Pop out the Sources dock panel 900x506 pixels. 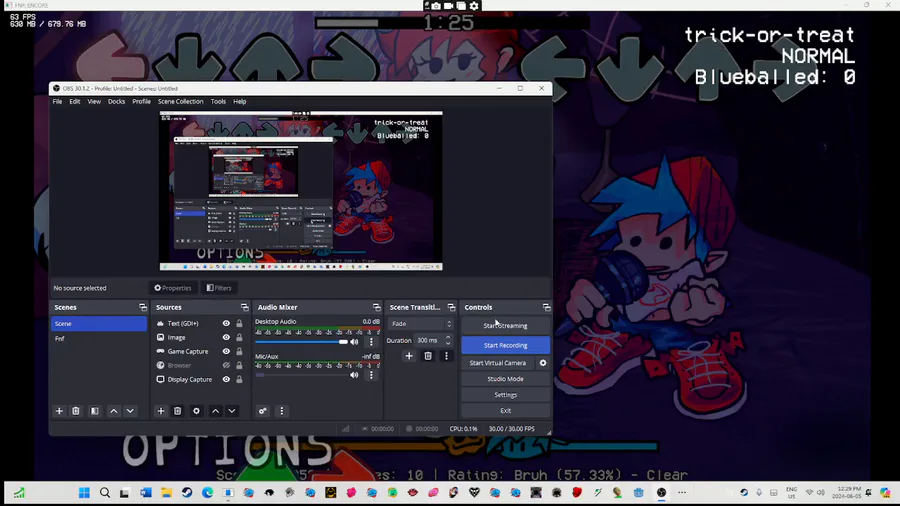tap(245, 308)
